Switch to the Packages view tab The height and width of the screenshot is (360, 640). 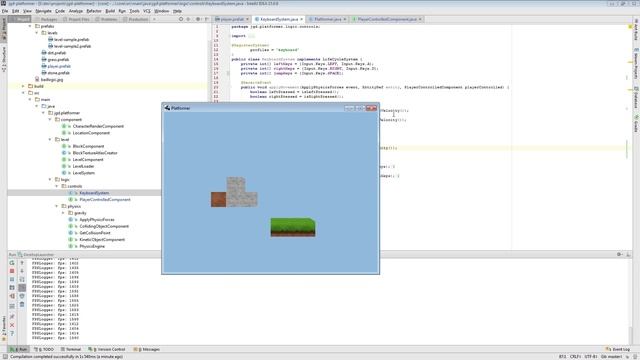47,19
